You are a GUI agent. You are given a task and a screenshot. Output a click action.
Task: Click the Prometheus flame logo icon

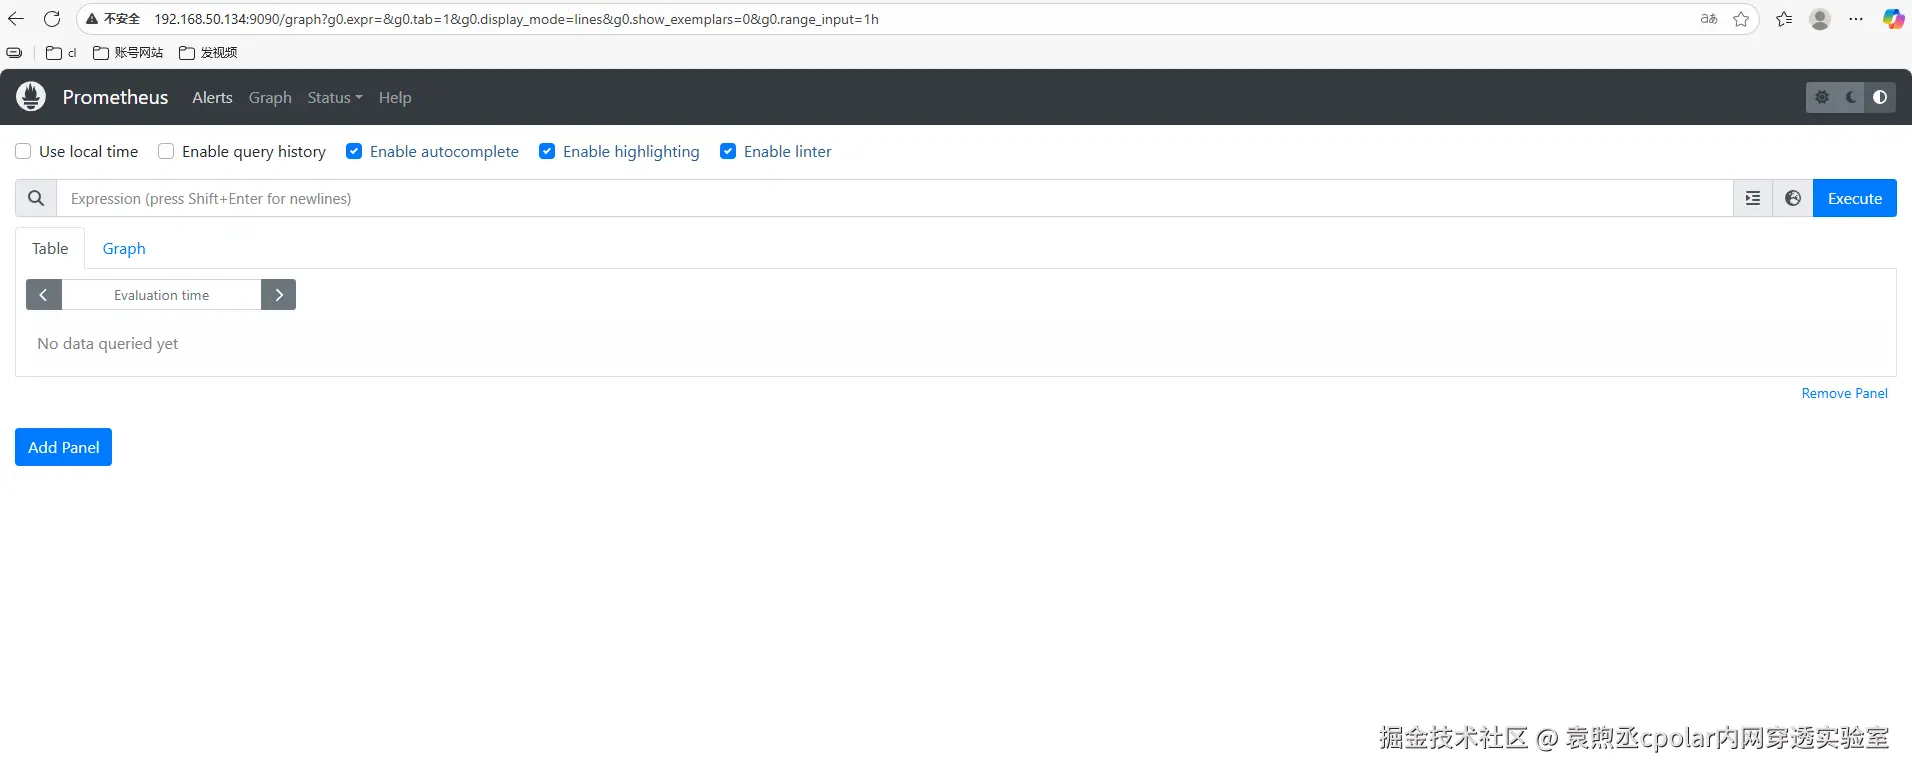pos(31,97)
